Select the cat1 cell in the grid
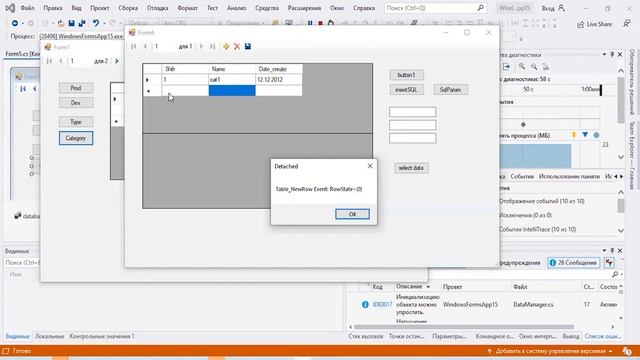The image size is (640, 360). [232, 80]
